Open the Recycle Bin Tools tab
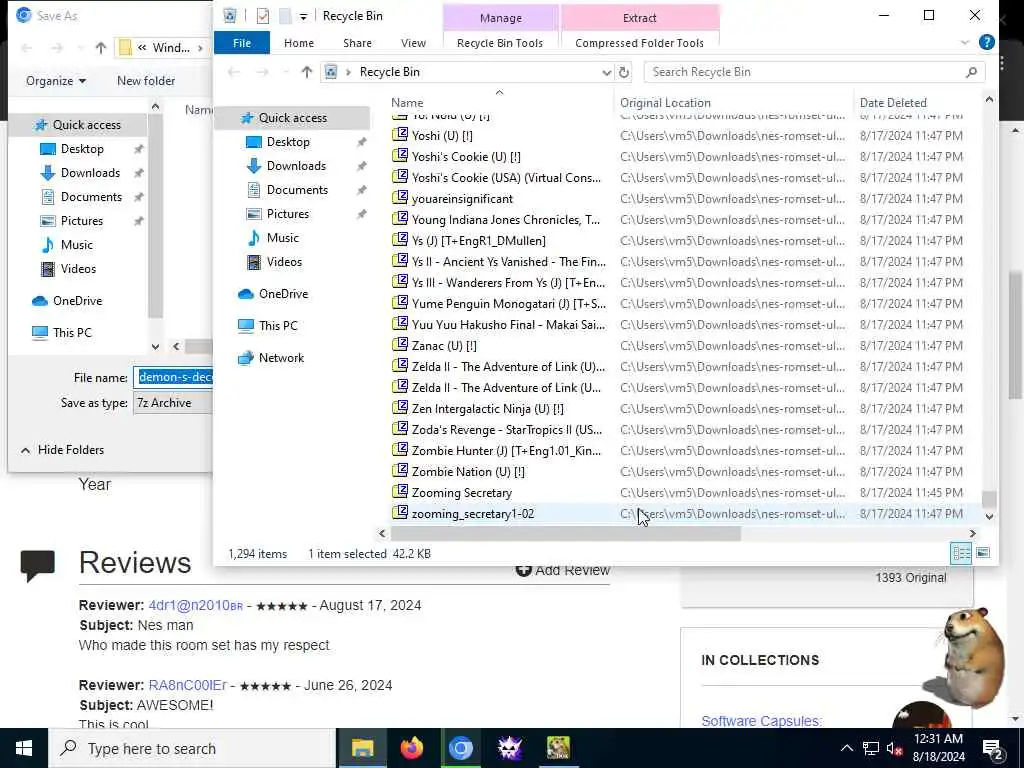1024x768 pixels. click(500, 42)
